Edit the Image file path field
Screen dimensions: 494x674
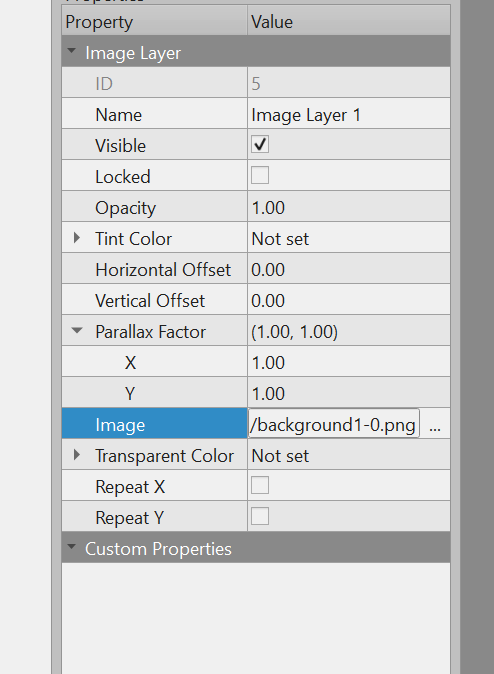pyautogui.click(x=334, y=424)
